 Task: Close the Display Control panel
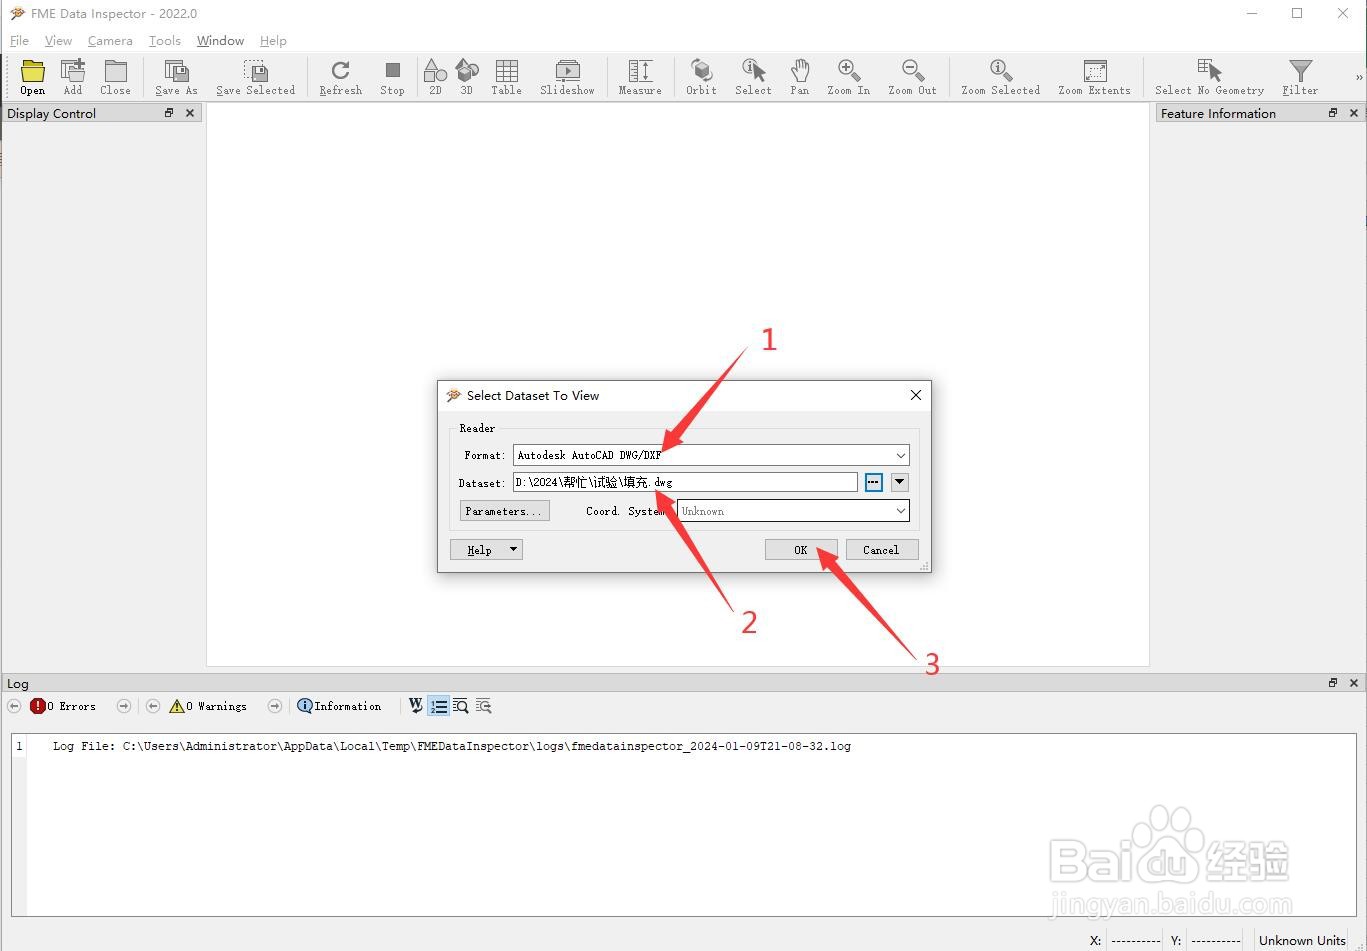click(x=190, y=113)
